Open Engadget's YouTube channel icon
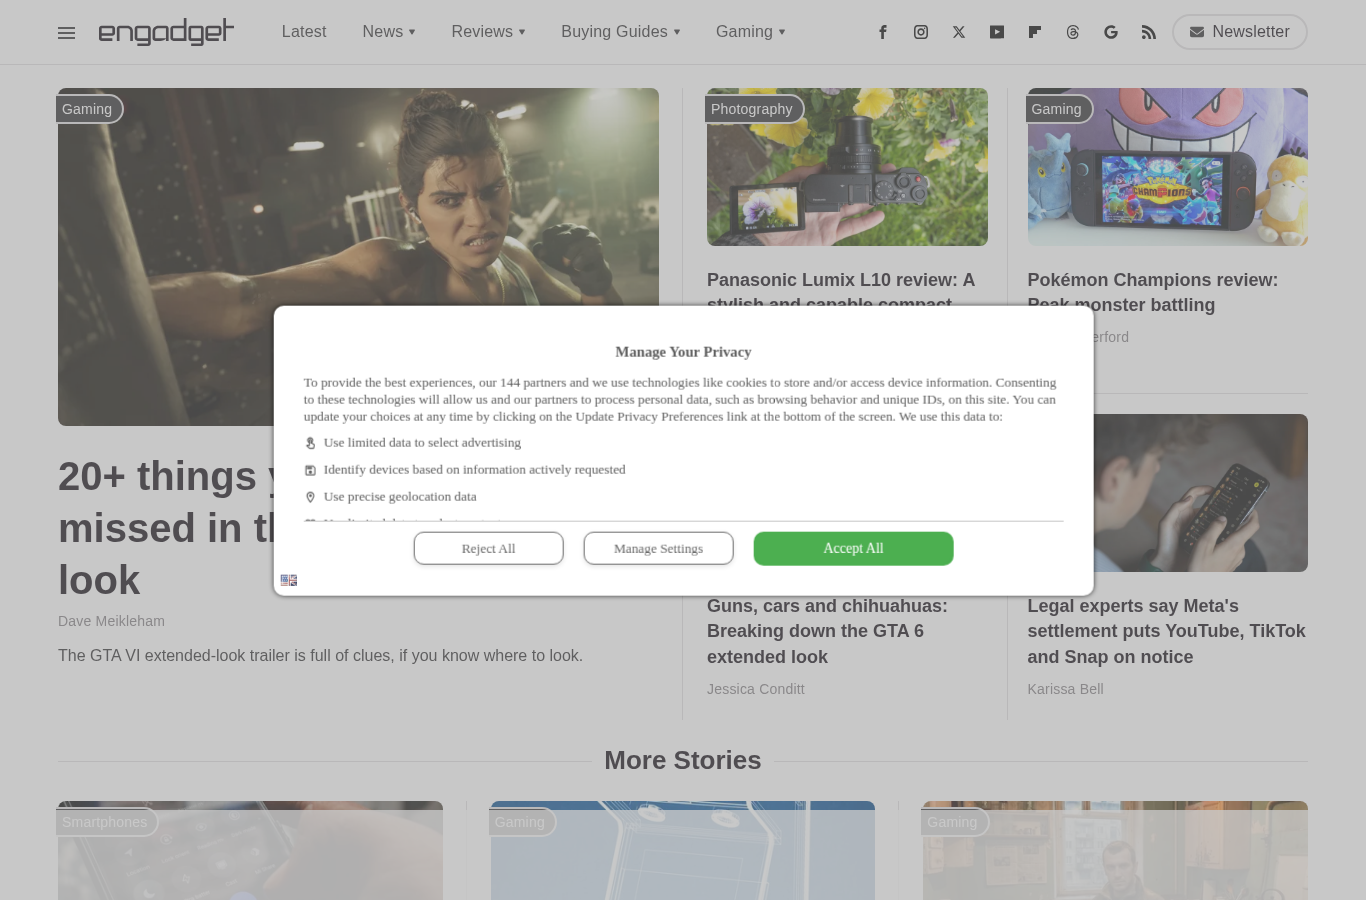 click(x=997, y=32)
